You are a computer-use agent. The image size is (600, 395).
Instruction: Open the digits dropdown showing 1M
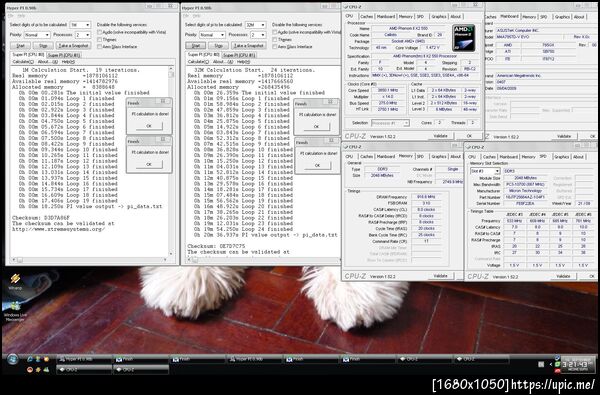click(80, 25)
